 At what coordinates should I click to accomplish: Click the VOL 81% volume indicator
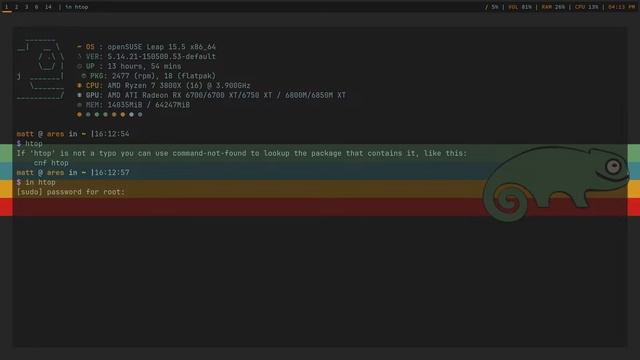click(520, 7)
